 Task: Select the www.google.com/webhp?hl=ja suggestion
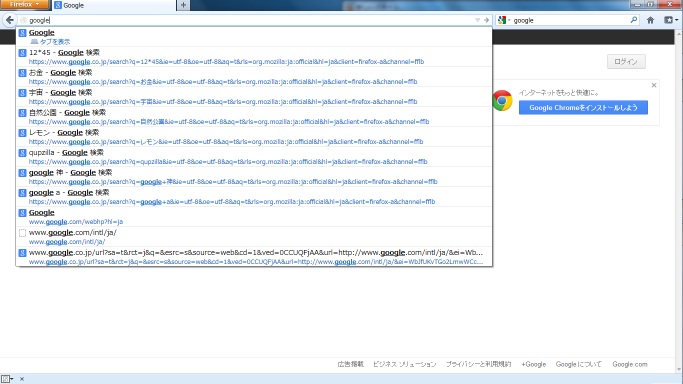[x=254, y=217]
